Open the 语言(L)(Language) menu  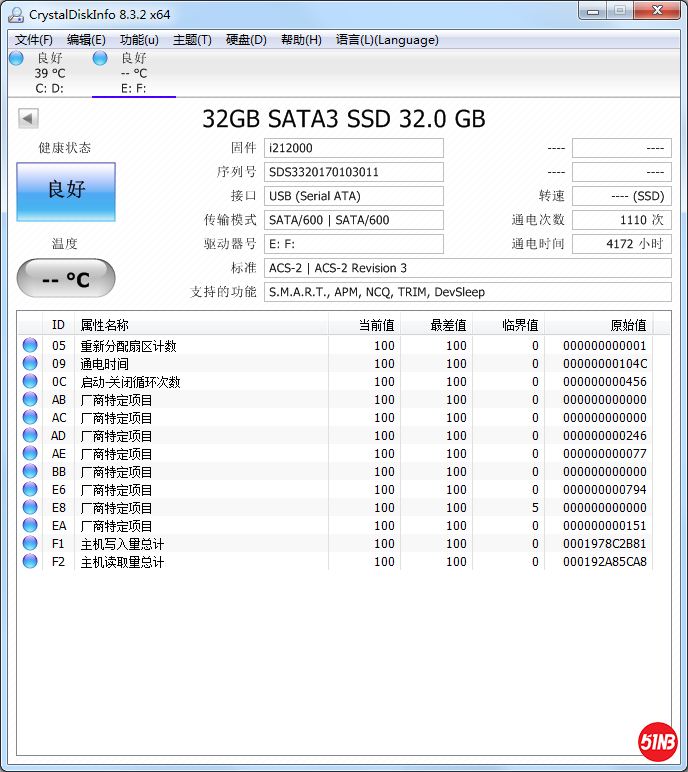pyautogui.click(x=387, y=40)
